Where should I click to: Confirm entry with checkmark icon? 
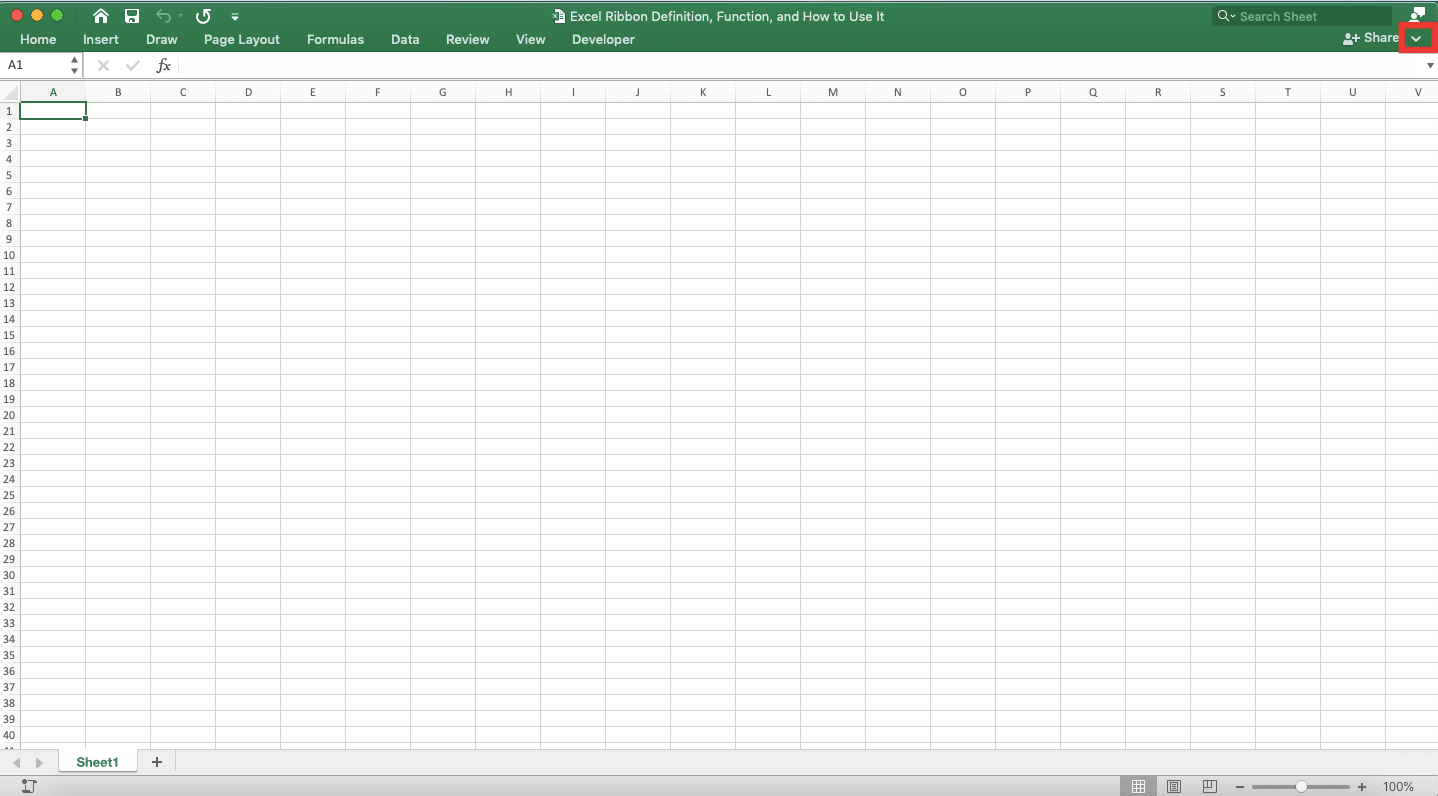click(133, 65)
